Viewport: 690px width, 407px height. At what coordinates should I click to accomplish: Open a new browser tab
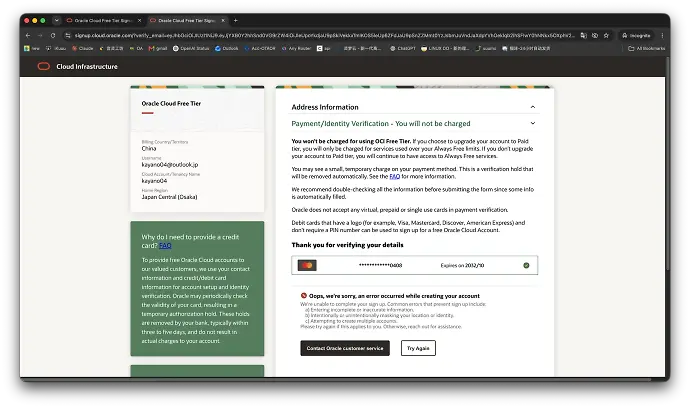coord(235,20)
